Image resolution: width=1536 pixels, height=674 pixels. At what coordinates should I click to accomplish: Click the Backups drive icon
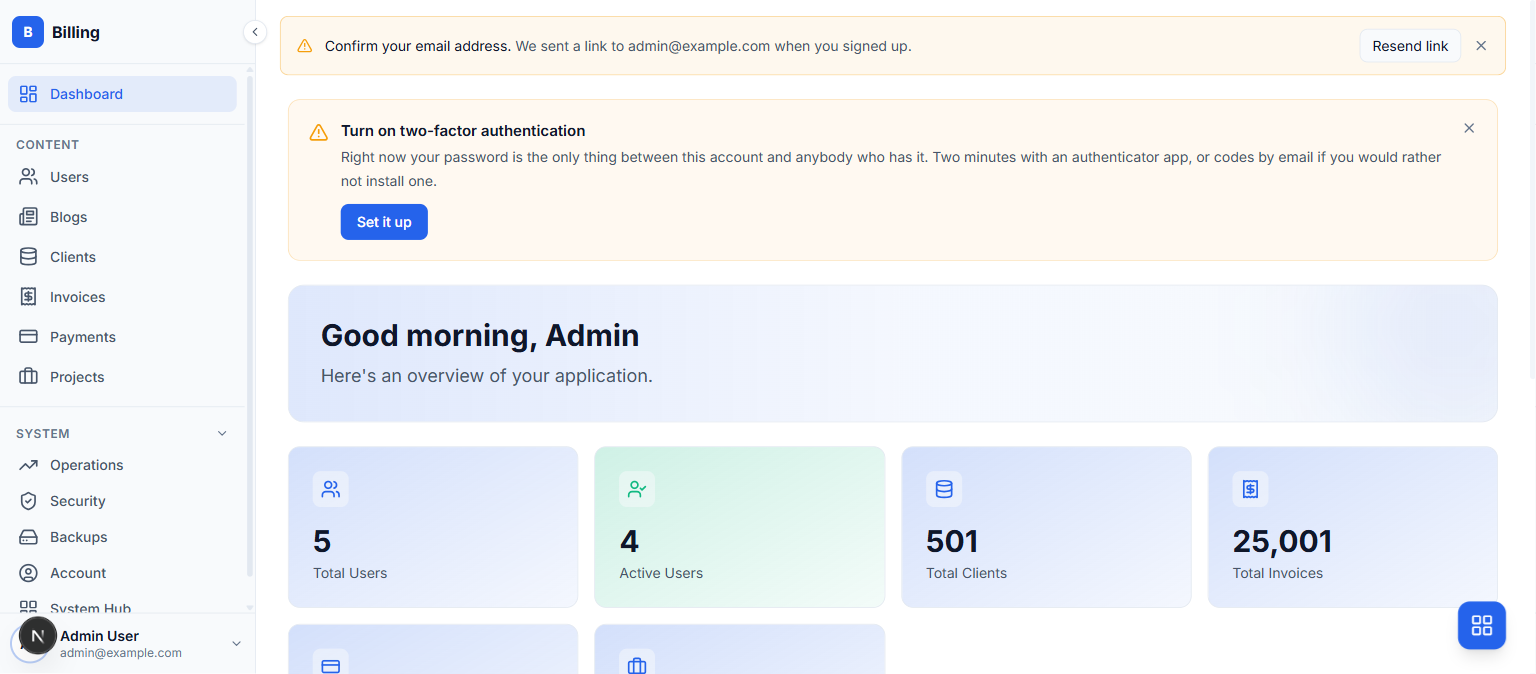[x=28, y=537]
